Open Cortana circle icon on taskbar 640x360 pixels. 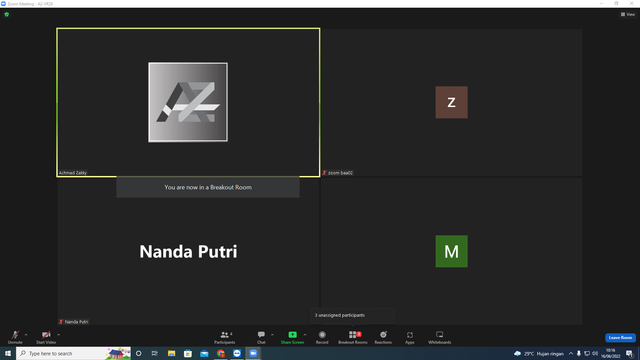click(x=139, y=353)
